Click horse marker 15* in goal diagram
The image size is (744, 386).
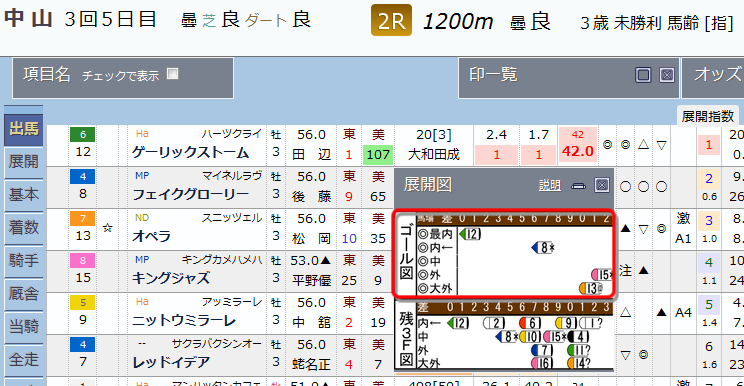pyautogui.click(x=602, y=275)
